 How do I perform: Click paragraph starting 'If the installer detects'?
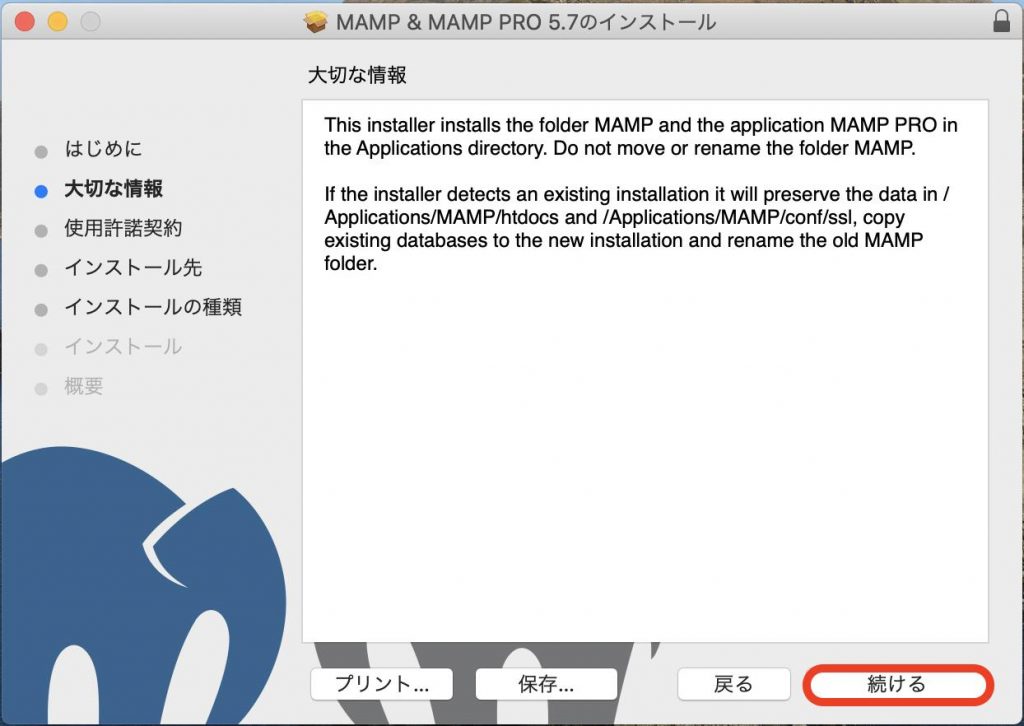(637, 229)
